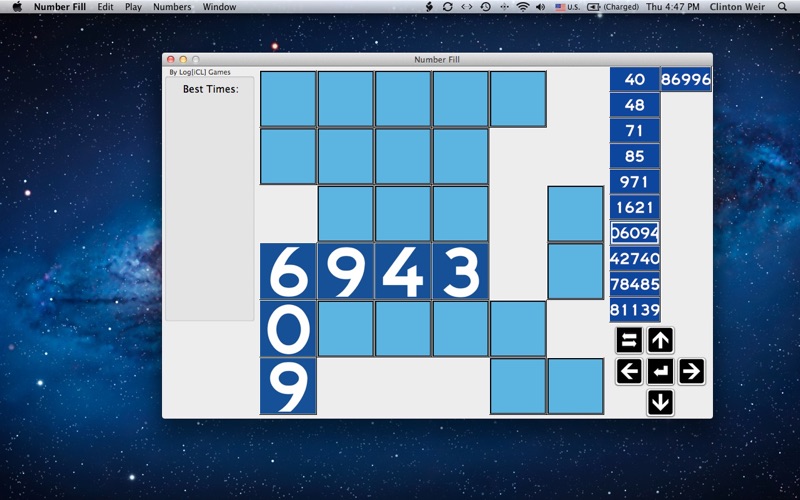Open the Edit menu
This screenshot has width=800, height=500.
pyautogui.click(x=105, y=7)
